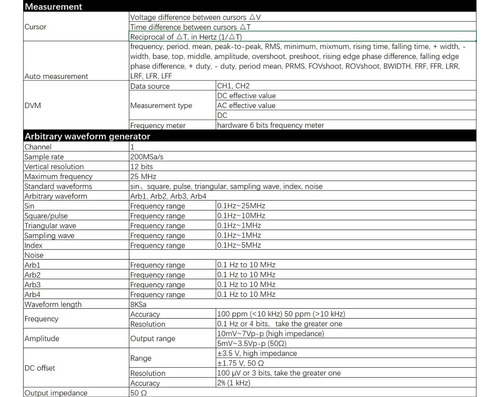
Task: Select the '0.1Hz~5MHz' value
Action: click(346, 245)
